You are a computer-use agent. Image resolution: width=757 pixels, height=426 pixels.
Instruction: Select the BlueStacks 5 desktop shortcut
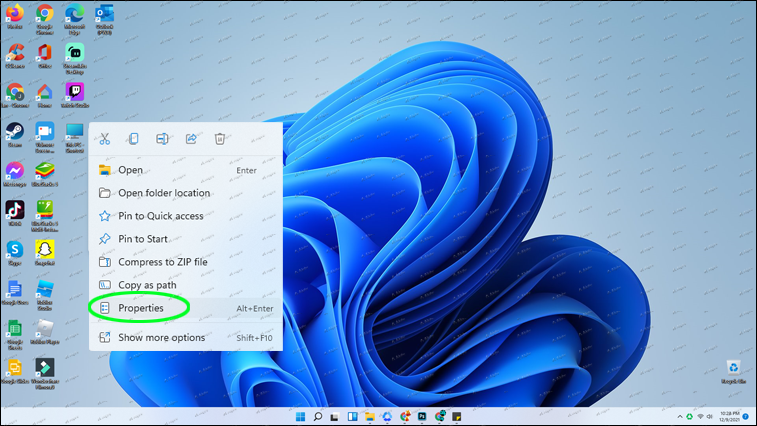tap(44, 174)
